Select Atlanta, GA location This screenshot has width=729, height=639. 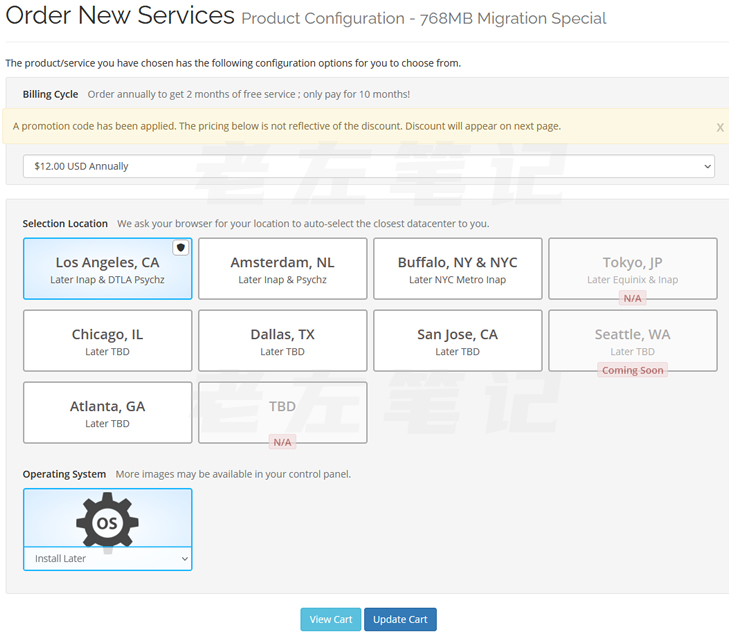point(107,413)
